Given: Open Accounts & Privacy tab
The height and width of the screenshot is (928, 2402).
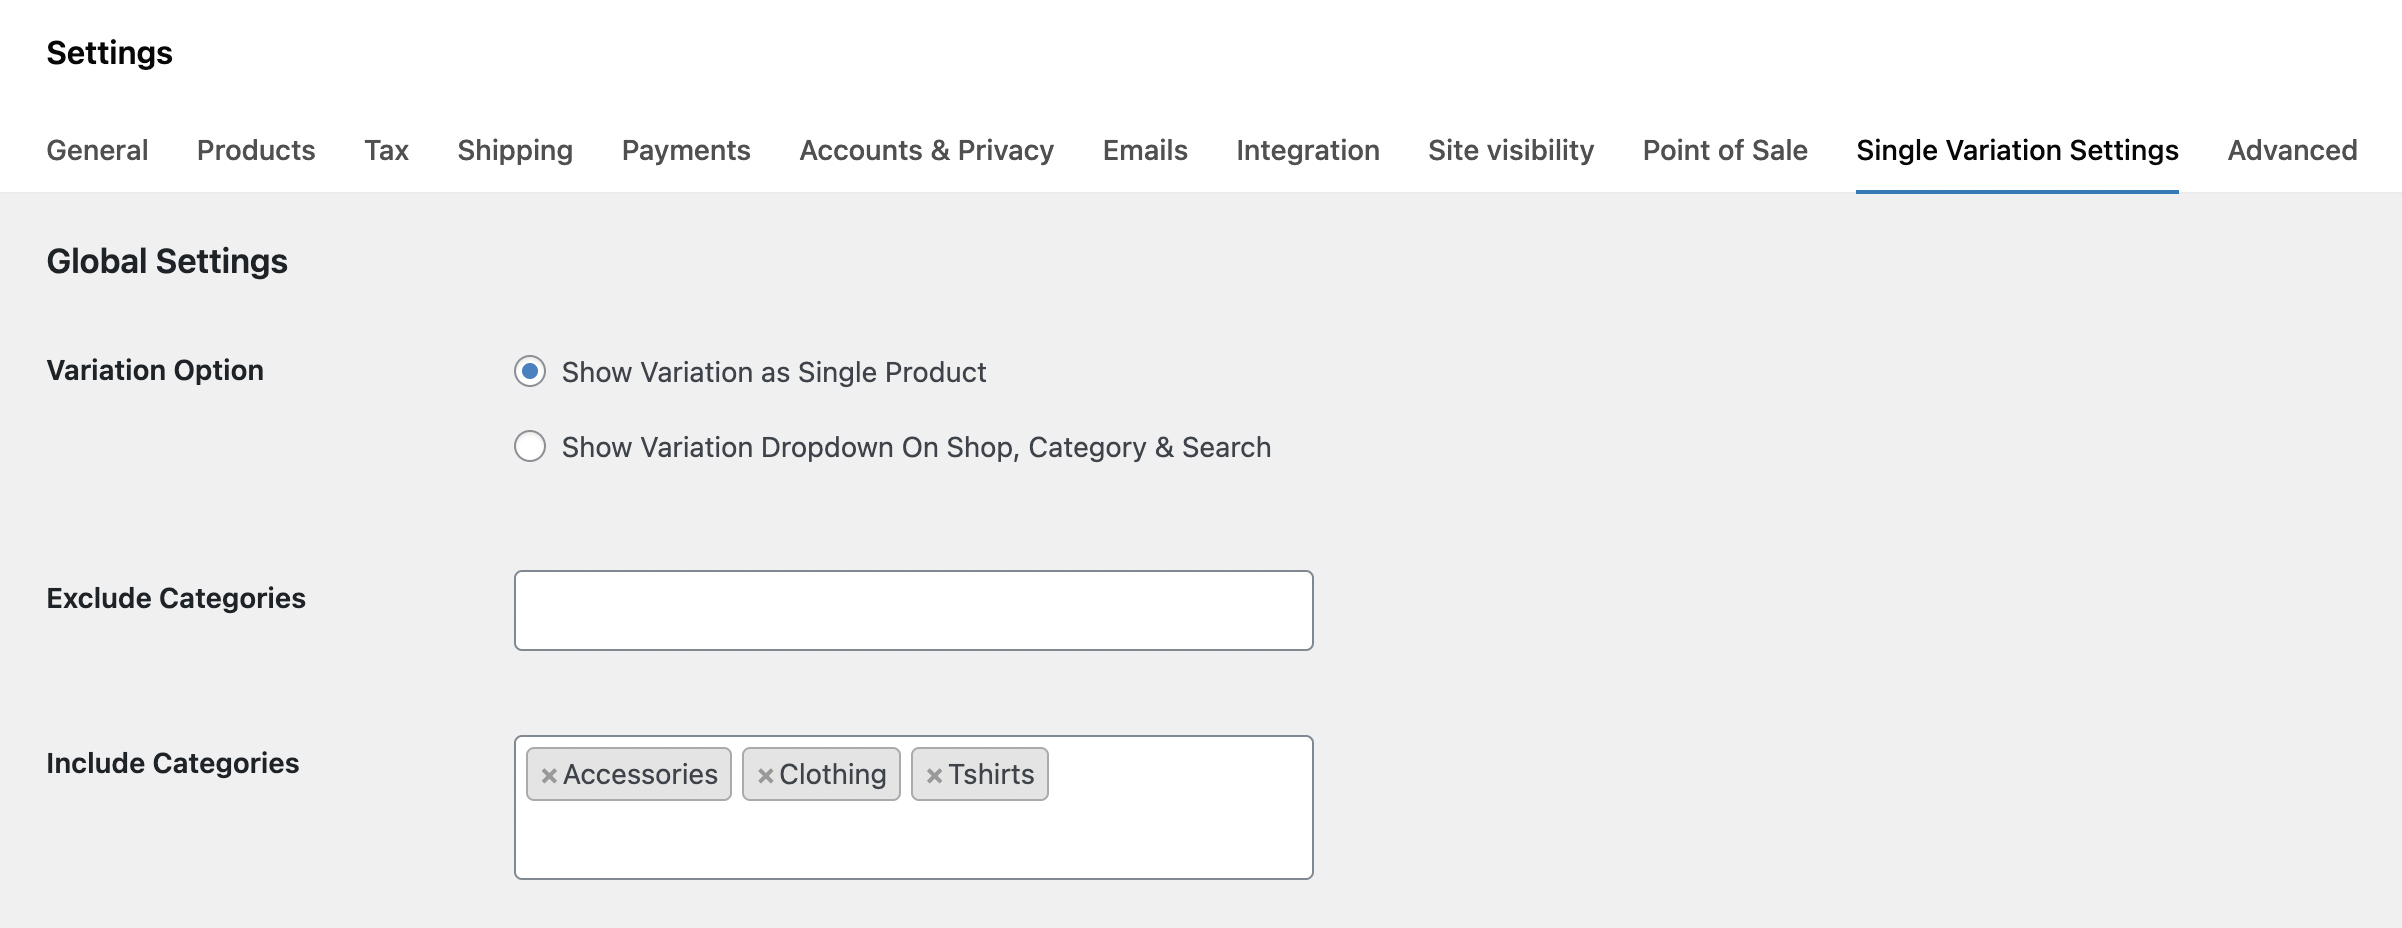Looking at the screenshot, I should coord(926,150).
